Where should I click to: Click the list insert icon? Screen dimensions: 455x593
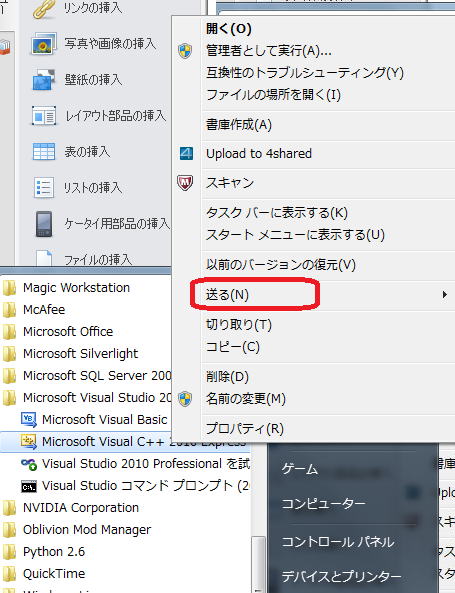(x=44, y=187)
